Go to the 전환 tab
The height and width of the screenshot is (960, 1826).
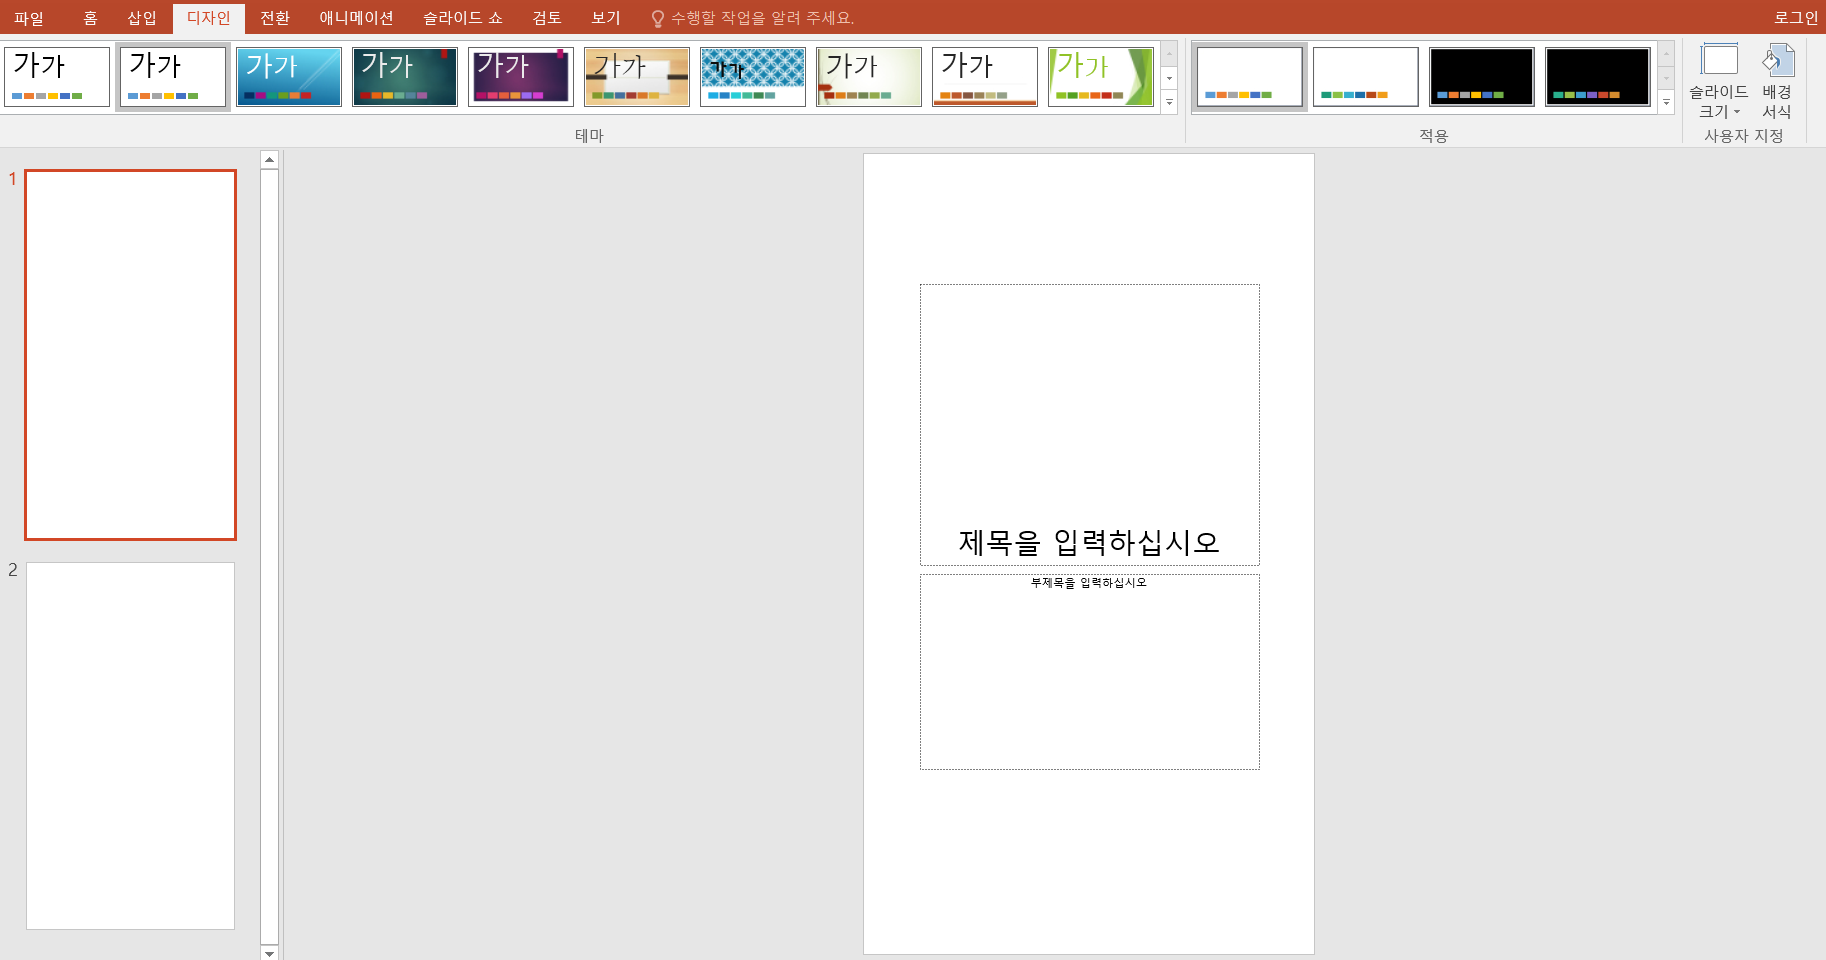click(275, 18)
